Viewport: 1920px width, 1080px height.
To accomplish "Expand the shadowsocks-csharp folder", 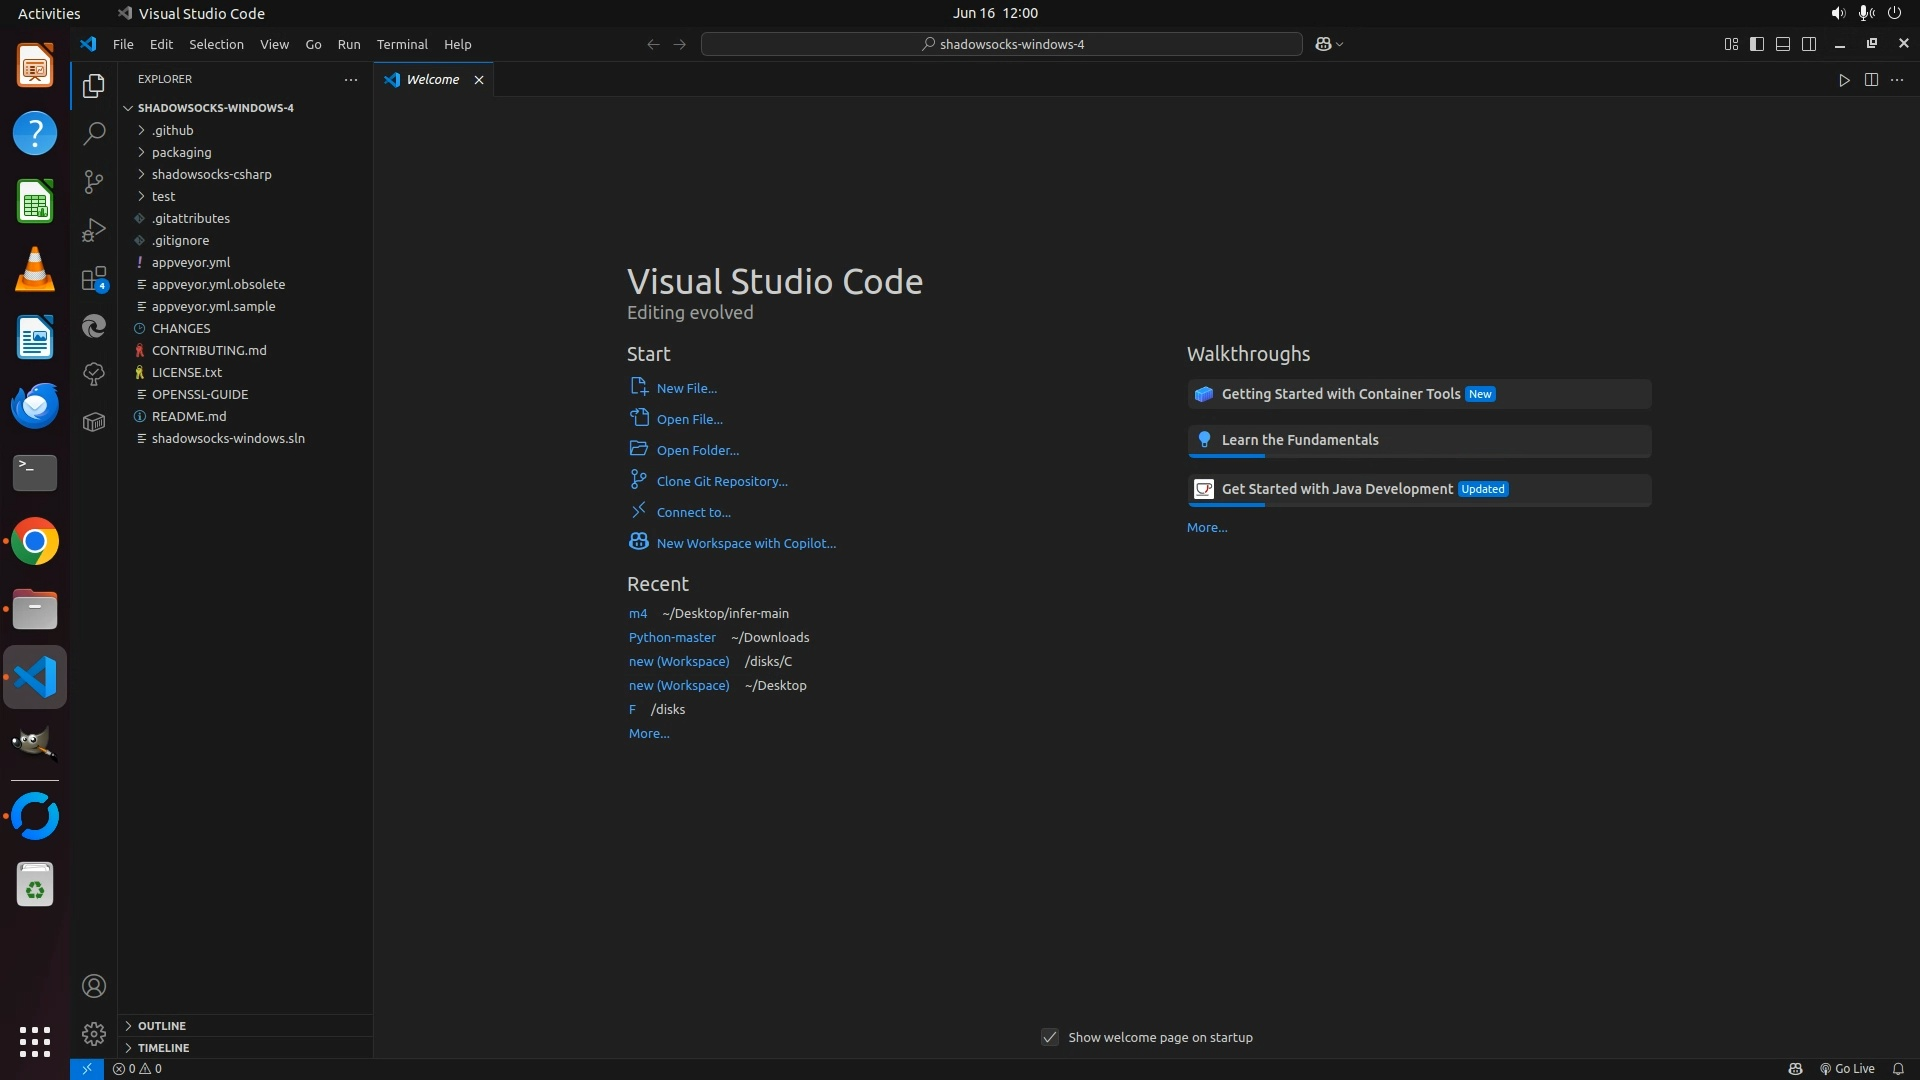I will tap(211, 174).
